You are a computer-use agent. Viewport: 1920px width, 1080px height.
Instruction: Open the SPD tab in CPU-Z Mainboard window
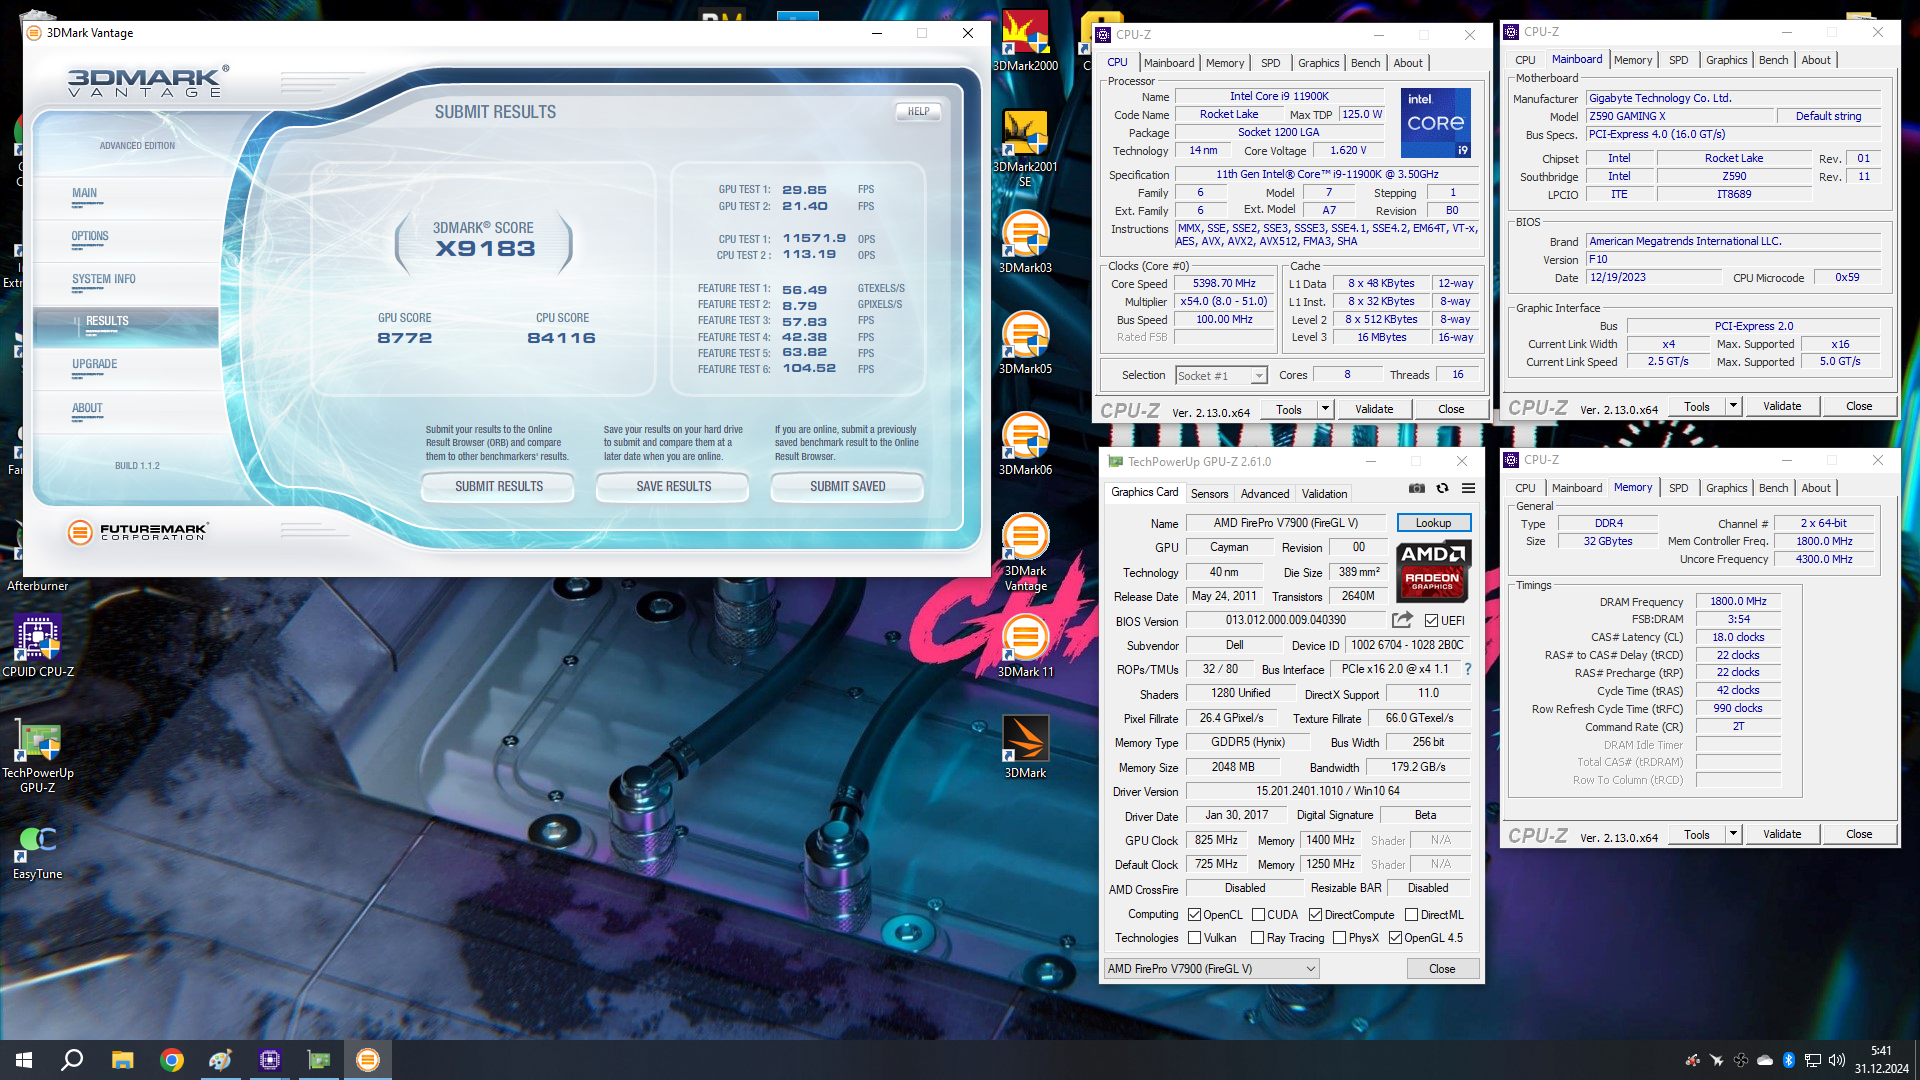pyautogui.click(x=1678, y=60)
